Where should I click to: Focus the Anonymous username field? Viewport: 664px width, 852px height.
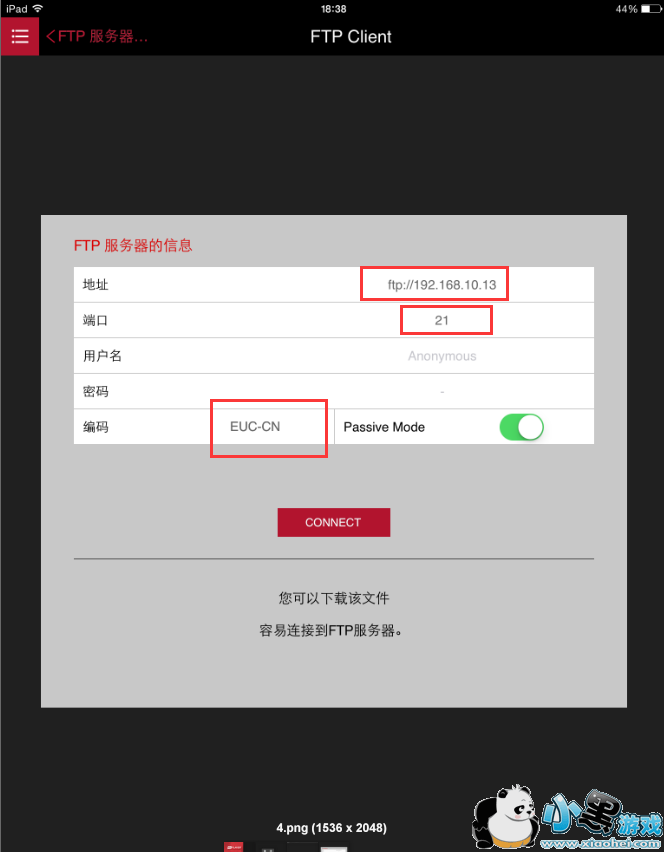click(x=442, y=356)
